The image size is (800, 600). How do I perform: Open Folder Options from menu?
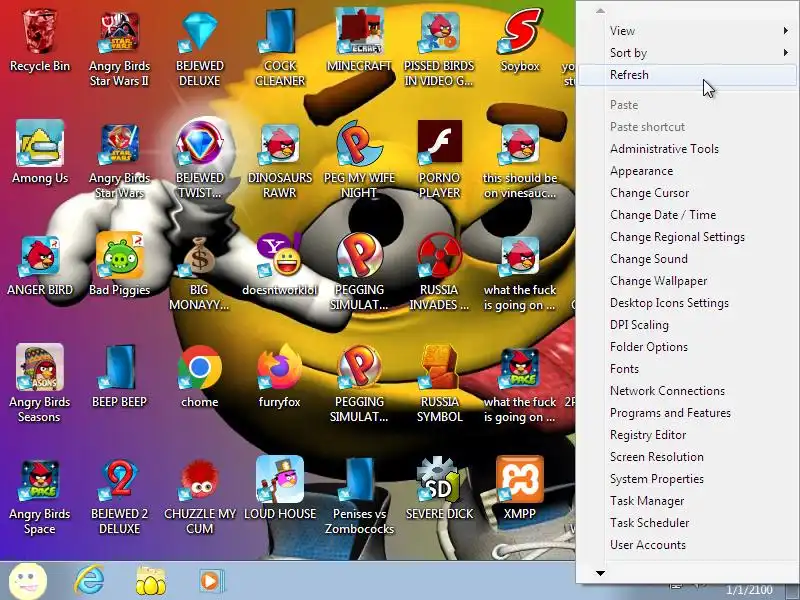[x=688, y=346]
